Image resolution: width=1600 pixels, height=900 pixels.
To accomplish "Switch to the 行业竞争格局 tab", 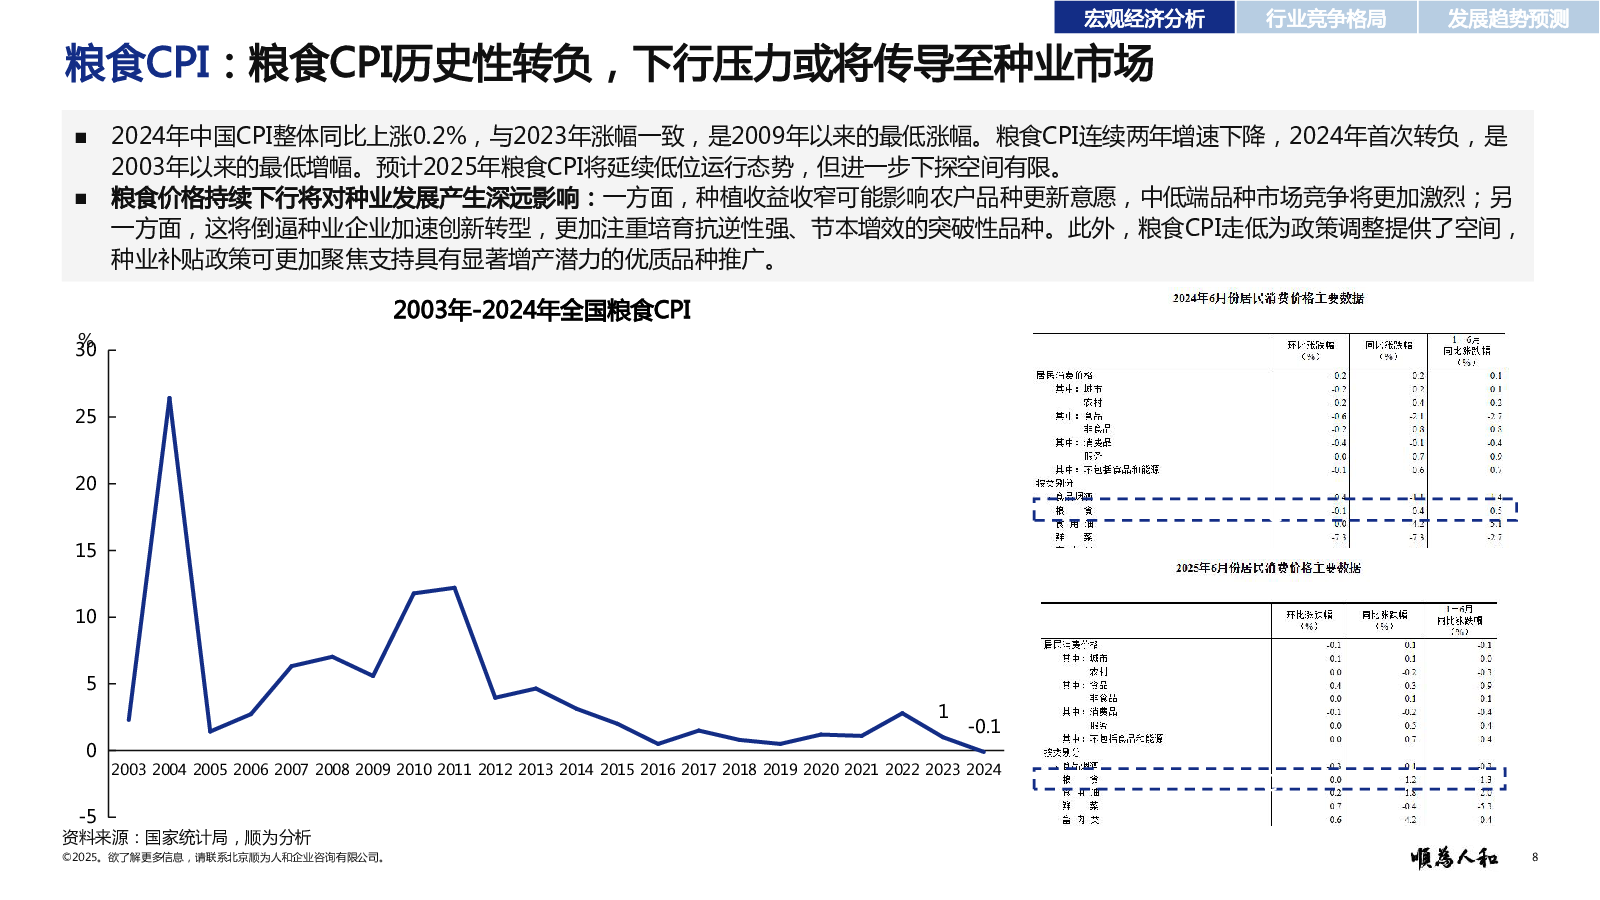I will (1326, 18).
